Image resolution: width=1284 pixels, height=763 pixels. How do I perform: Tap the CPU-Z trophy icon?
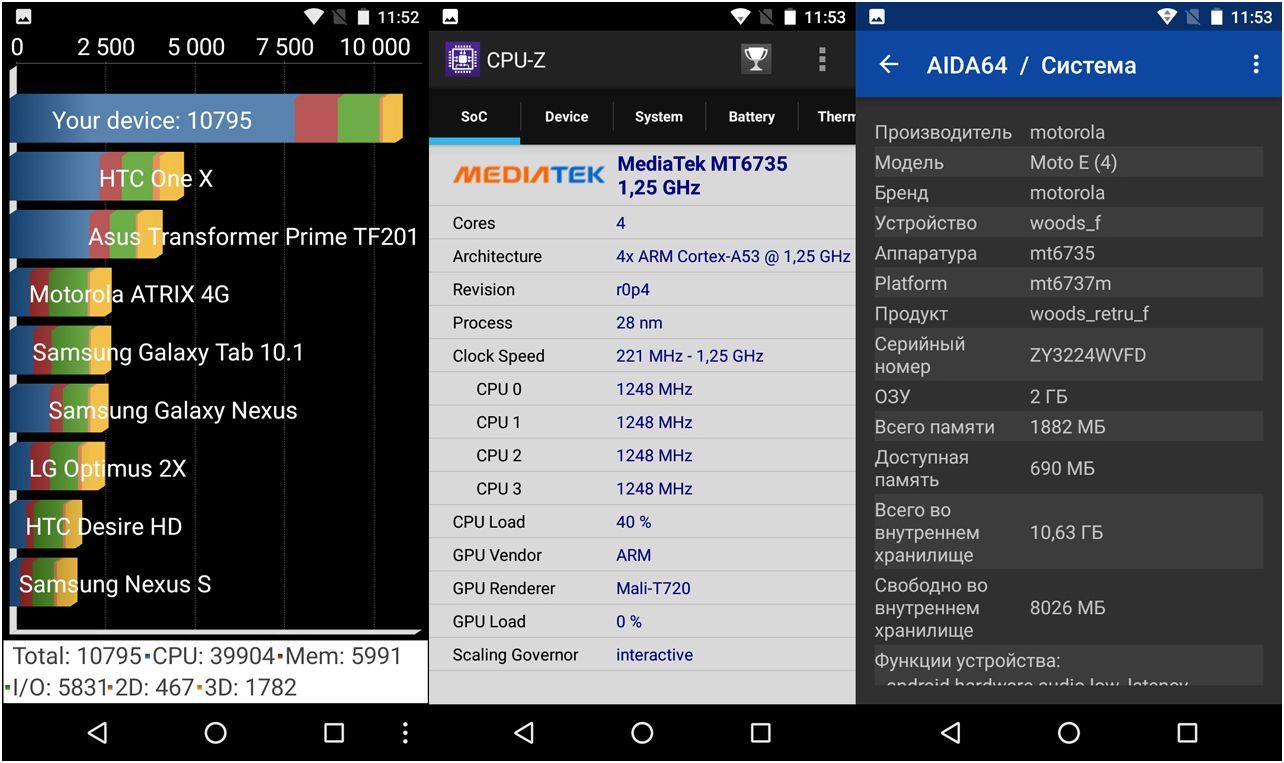756,60
